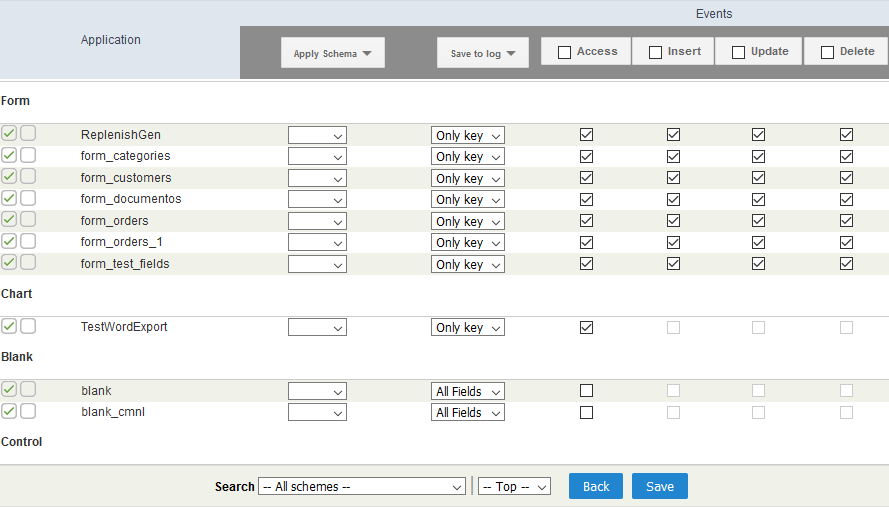Screen dimensions: 889x507
Task: Click the Control section heading
Action: click(x=22, y=442)
